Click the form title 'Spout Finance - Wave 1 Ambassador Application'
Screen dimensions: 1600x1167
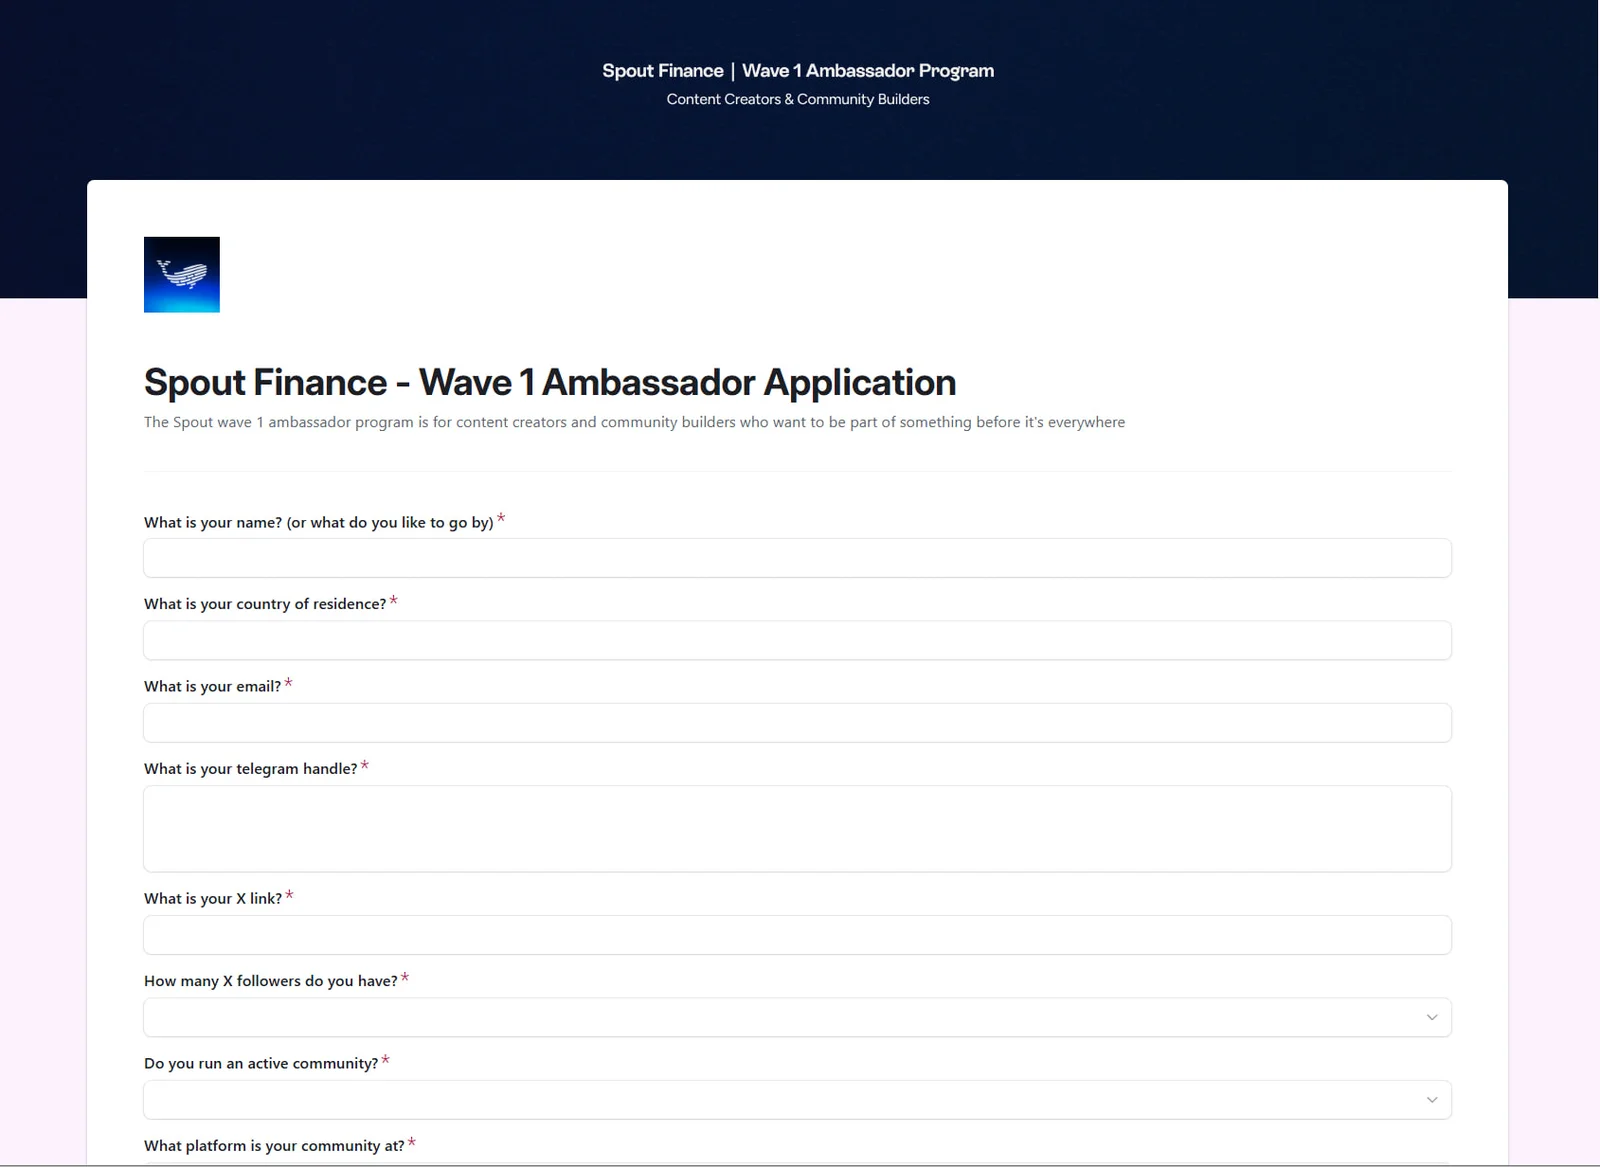coord(550,382)
